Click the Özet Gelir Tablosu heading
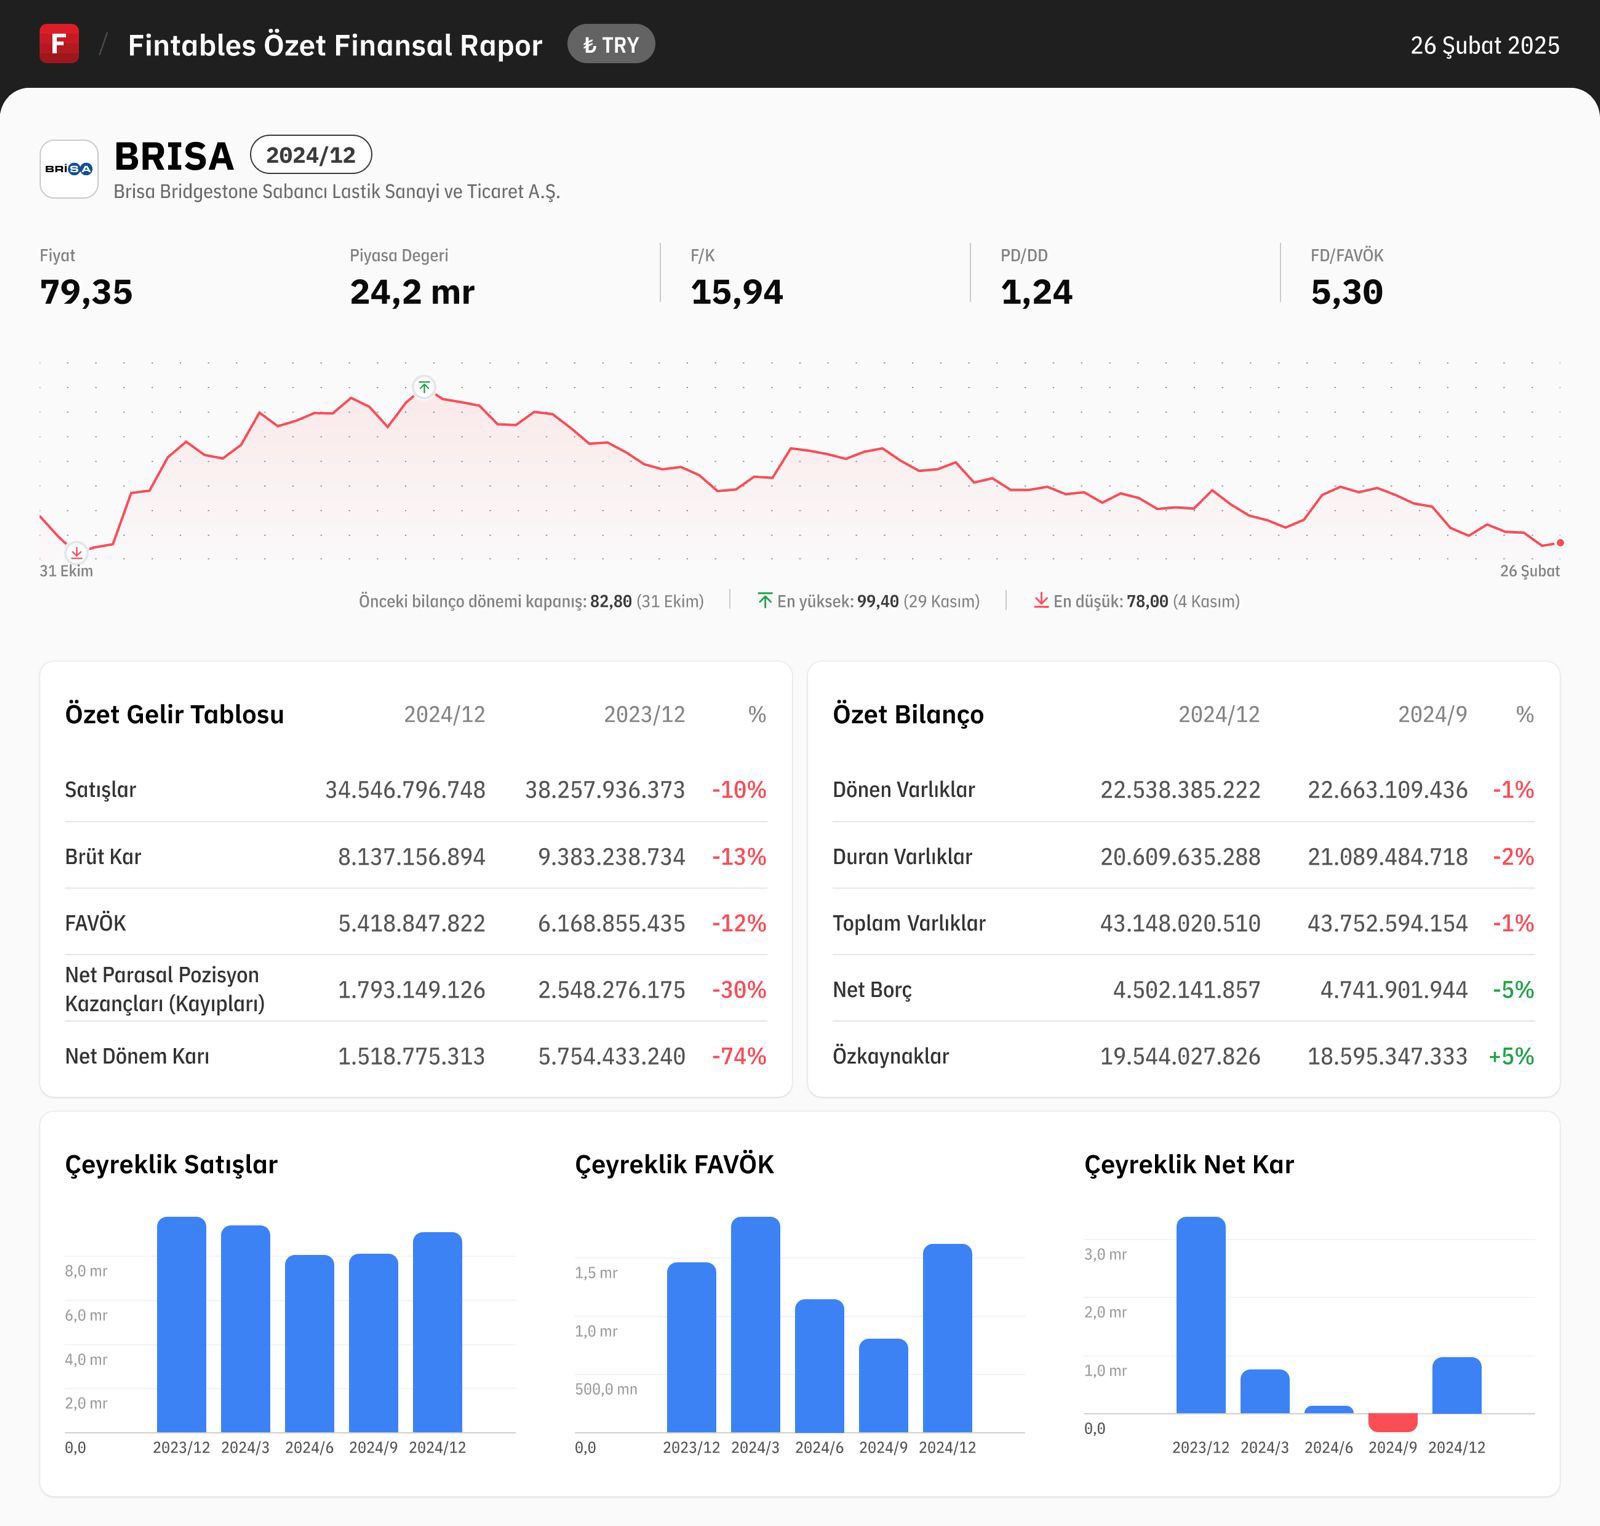This screenshot has width=1600, height=1526. pos(174,714)
